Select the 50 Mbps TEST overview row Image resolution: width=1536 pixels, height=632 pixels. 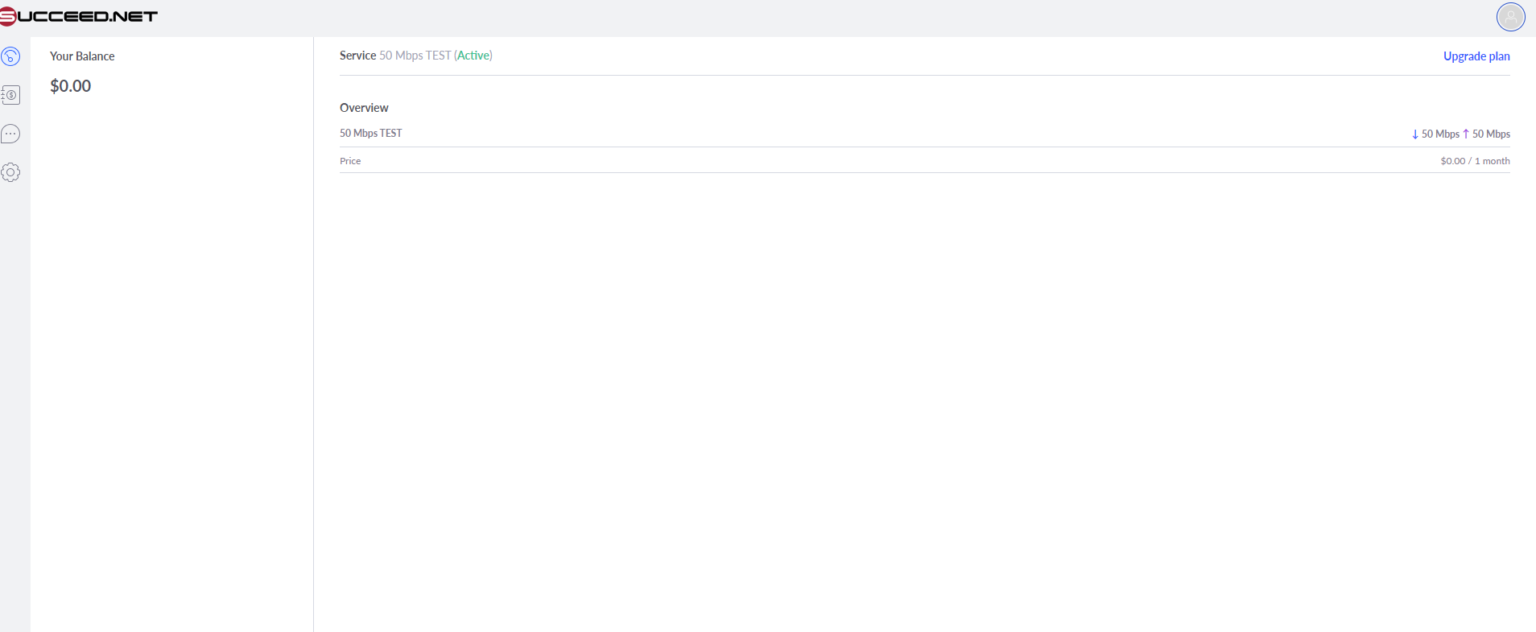370,132
